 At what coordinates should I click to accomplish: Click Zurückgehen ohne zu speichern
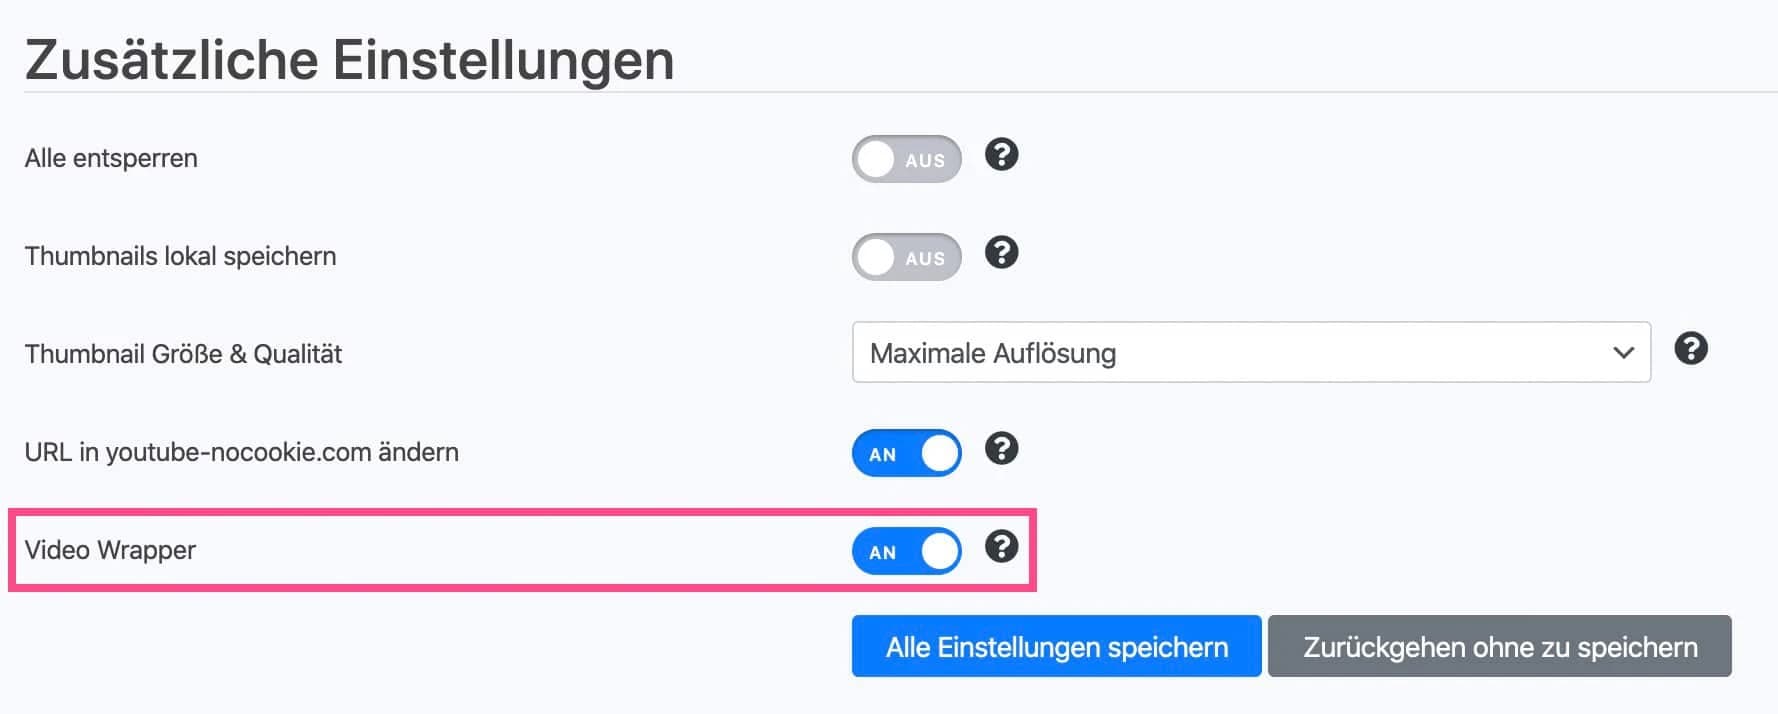click(1498, 647)
